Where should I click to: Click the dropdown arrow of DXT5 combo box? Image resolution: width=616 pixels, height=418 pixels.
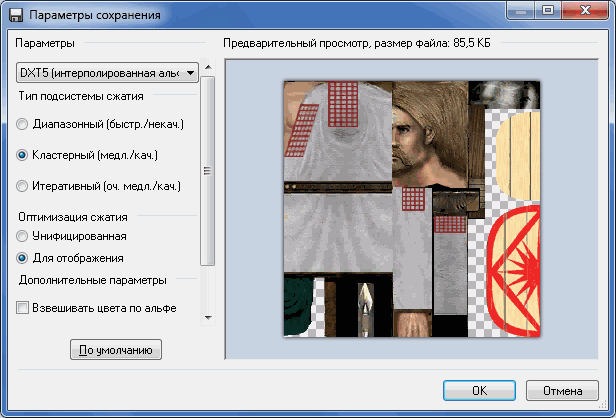(191, 73)
